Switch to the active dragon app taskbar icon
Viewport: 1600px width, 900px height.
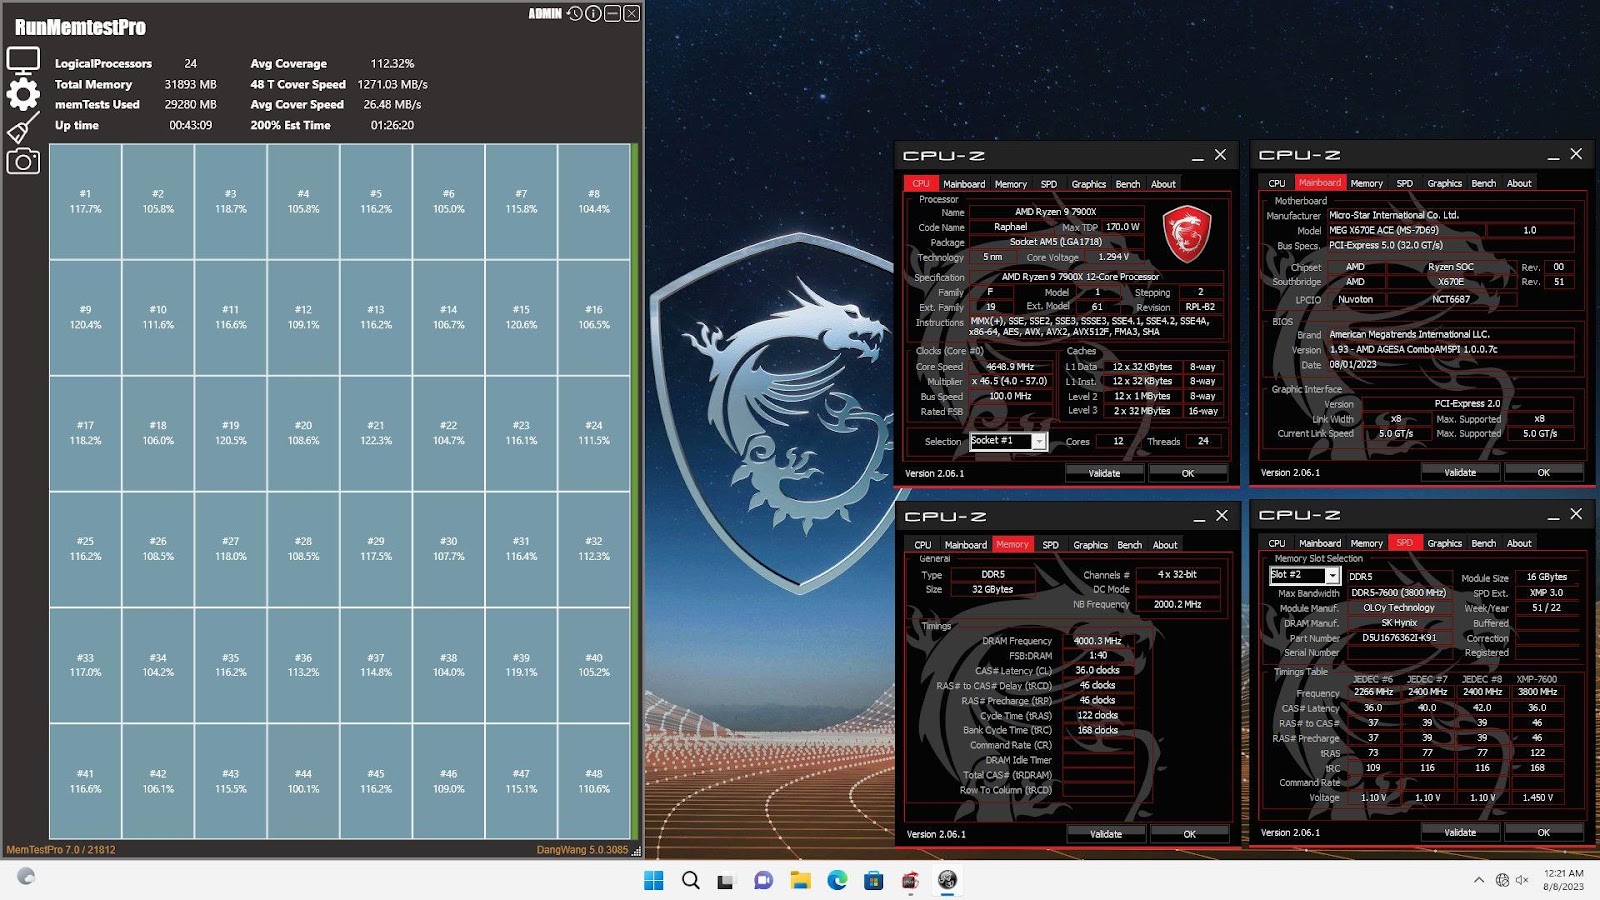coord(947,880)
